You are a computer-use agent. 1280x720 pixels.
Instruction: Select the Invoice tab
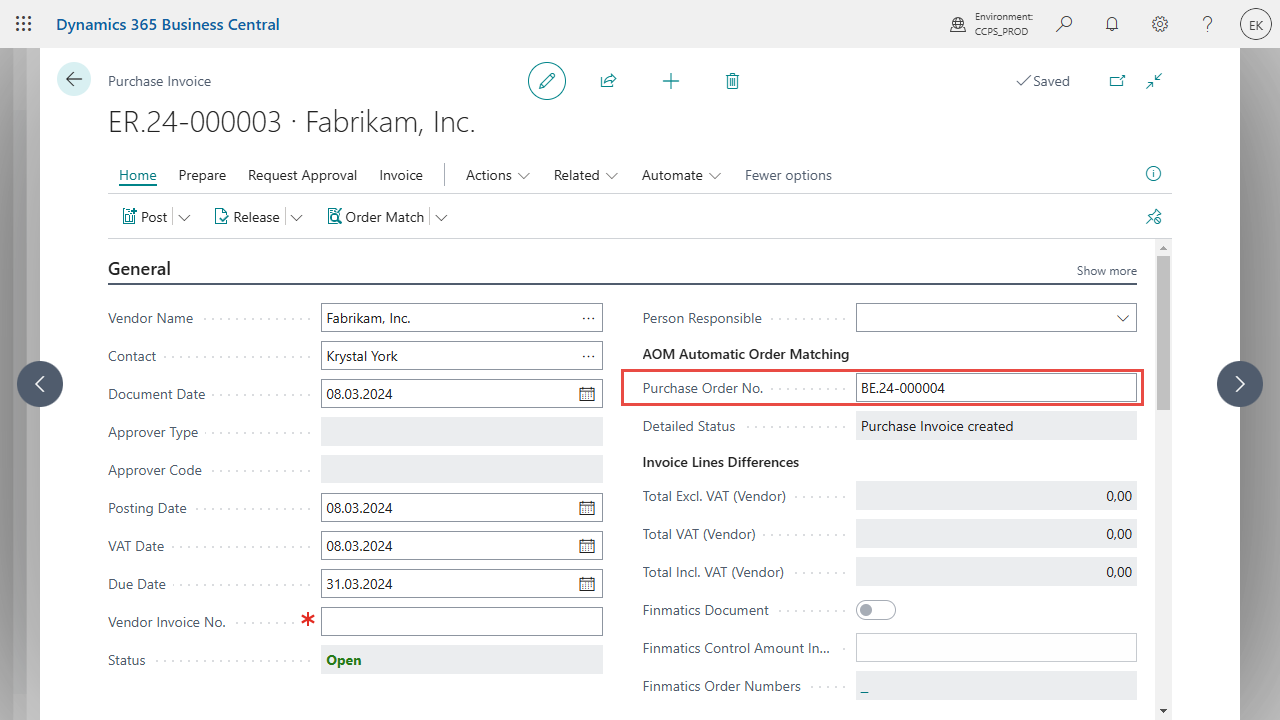[401, 175]
